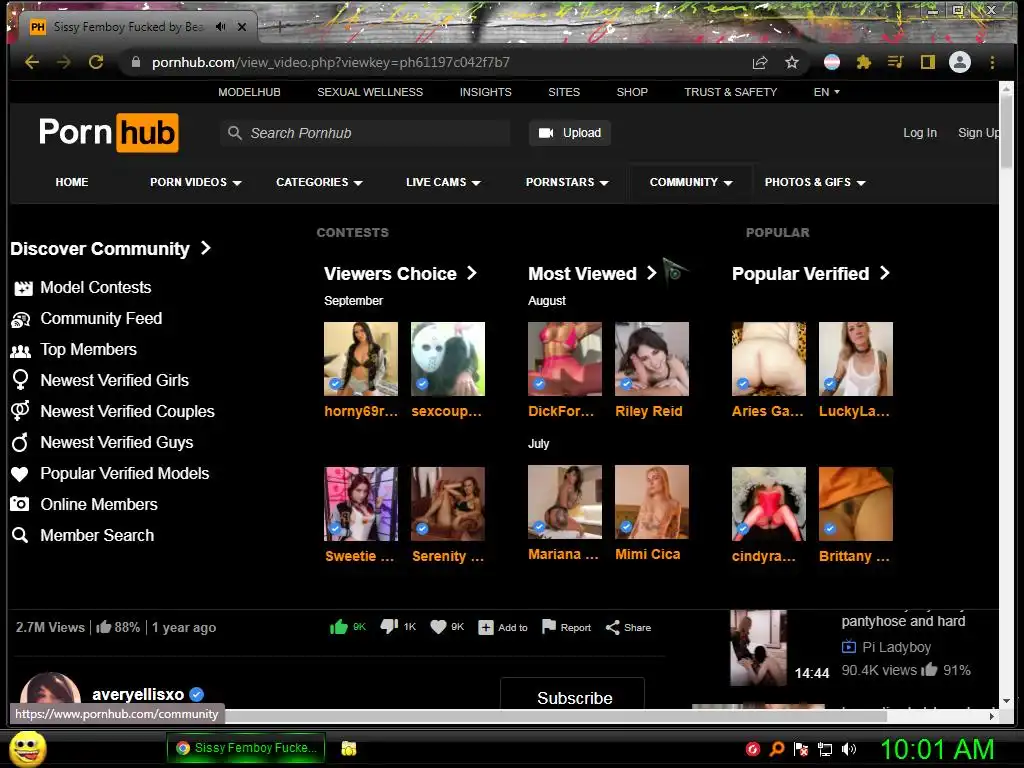Click the striped round extension icon

[831, 62]
